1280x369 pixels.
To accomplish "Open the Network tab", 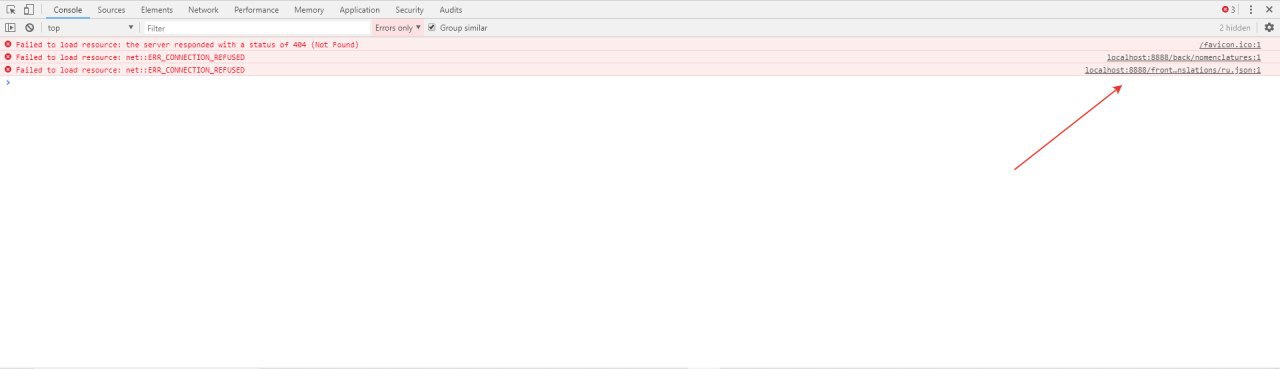I will pos(203,10).
